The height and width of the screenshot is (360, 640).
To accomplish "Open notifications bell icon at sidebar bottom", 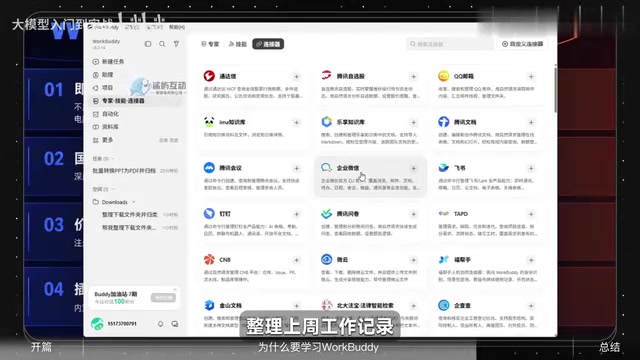I will (x=160, y=324).
